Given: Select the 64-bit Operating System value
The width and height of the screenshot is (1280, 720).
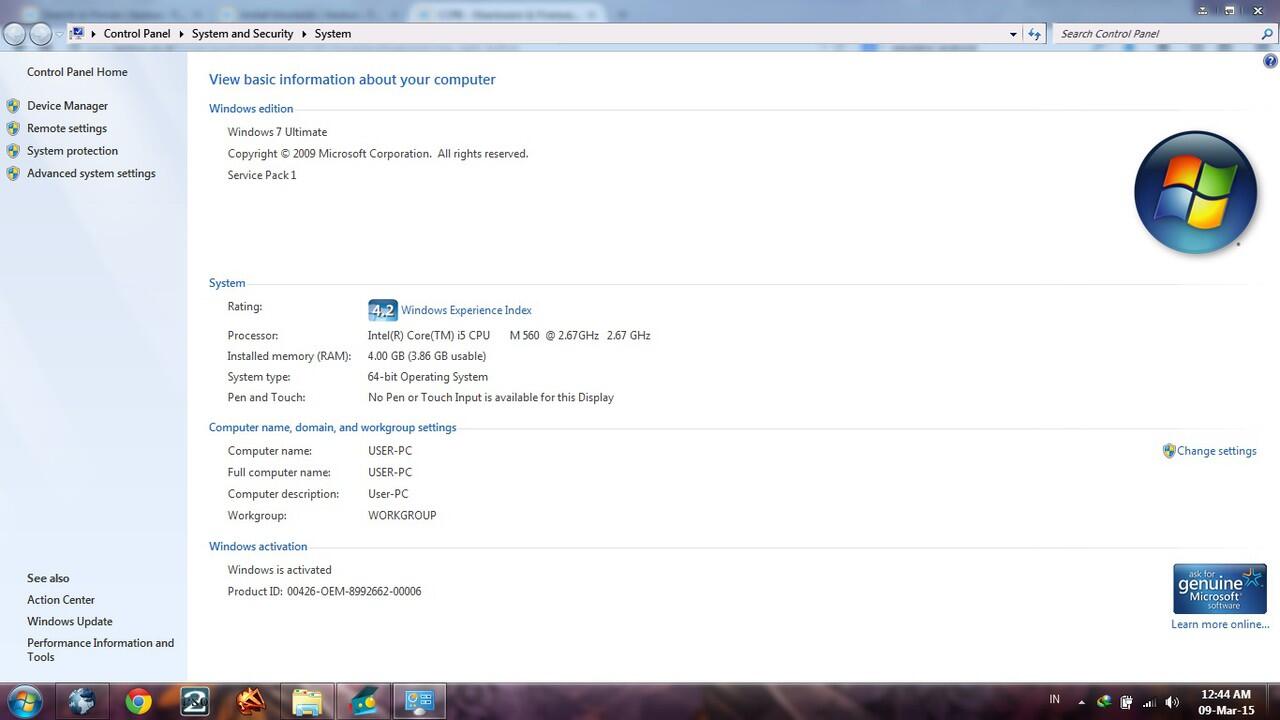Looking at the screenshot, I should tap(428, 377).
